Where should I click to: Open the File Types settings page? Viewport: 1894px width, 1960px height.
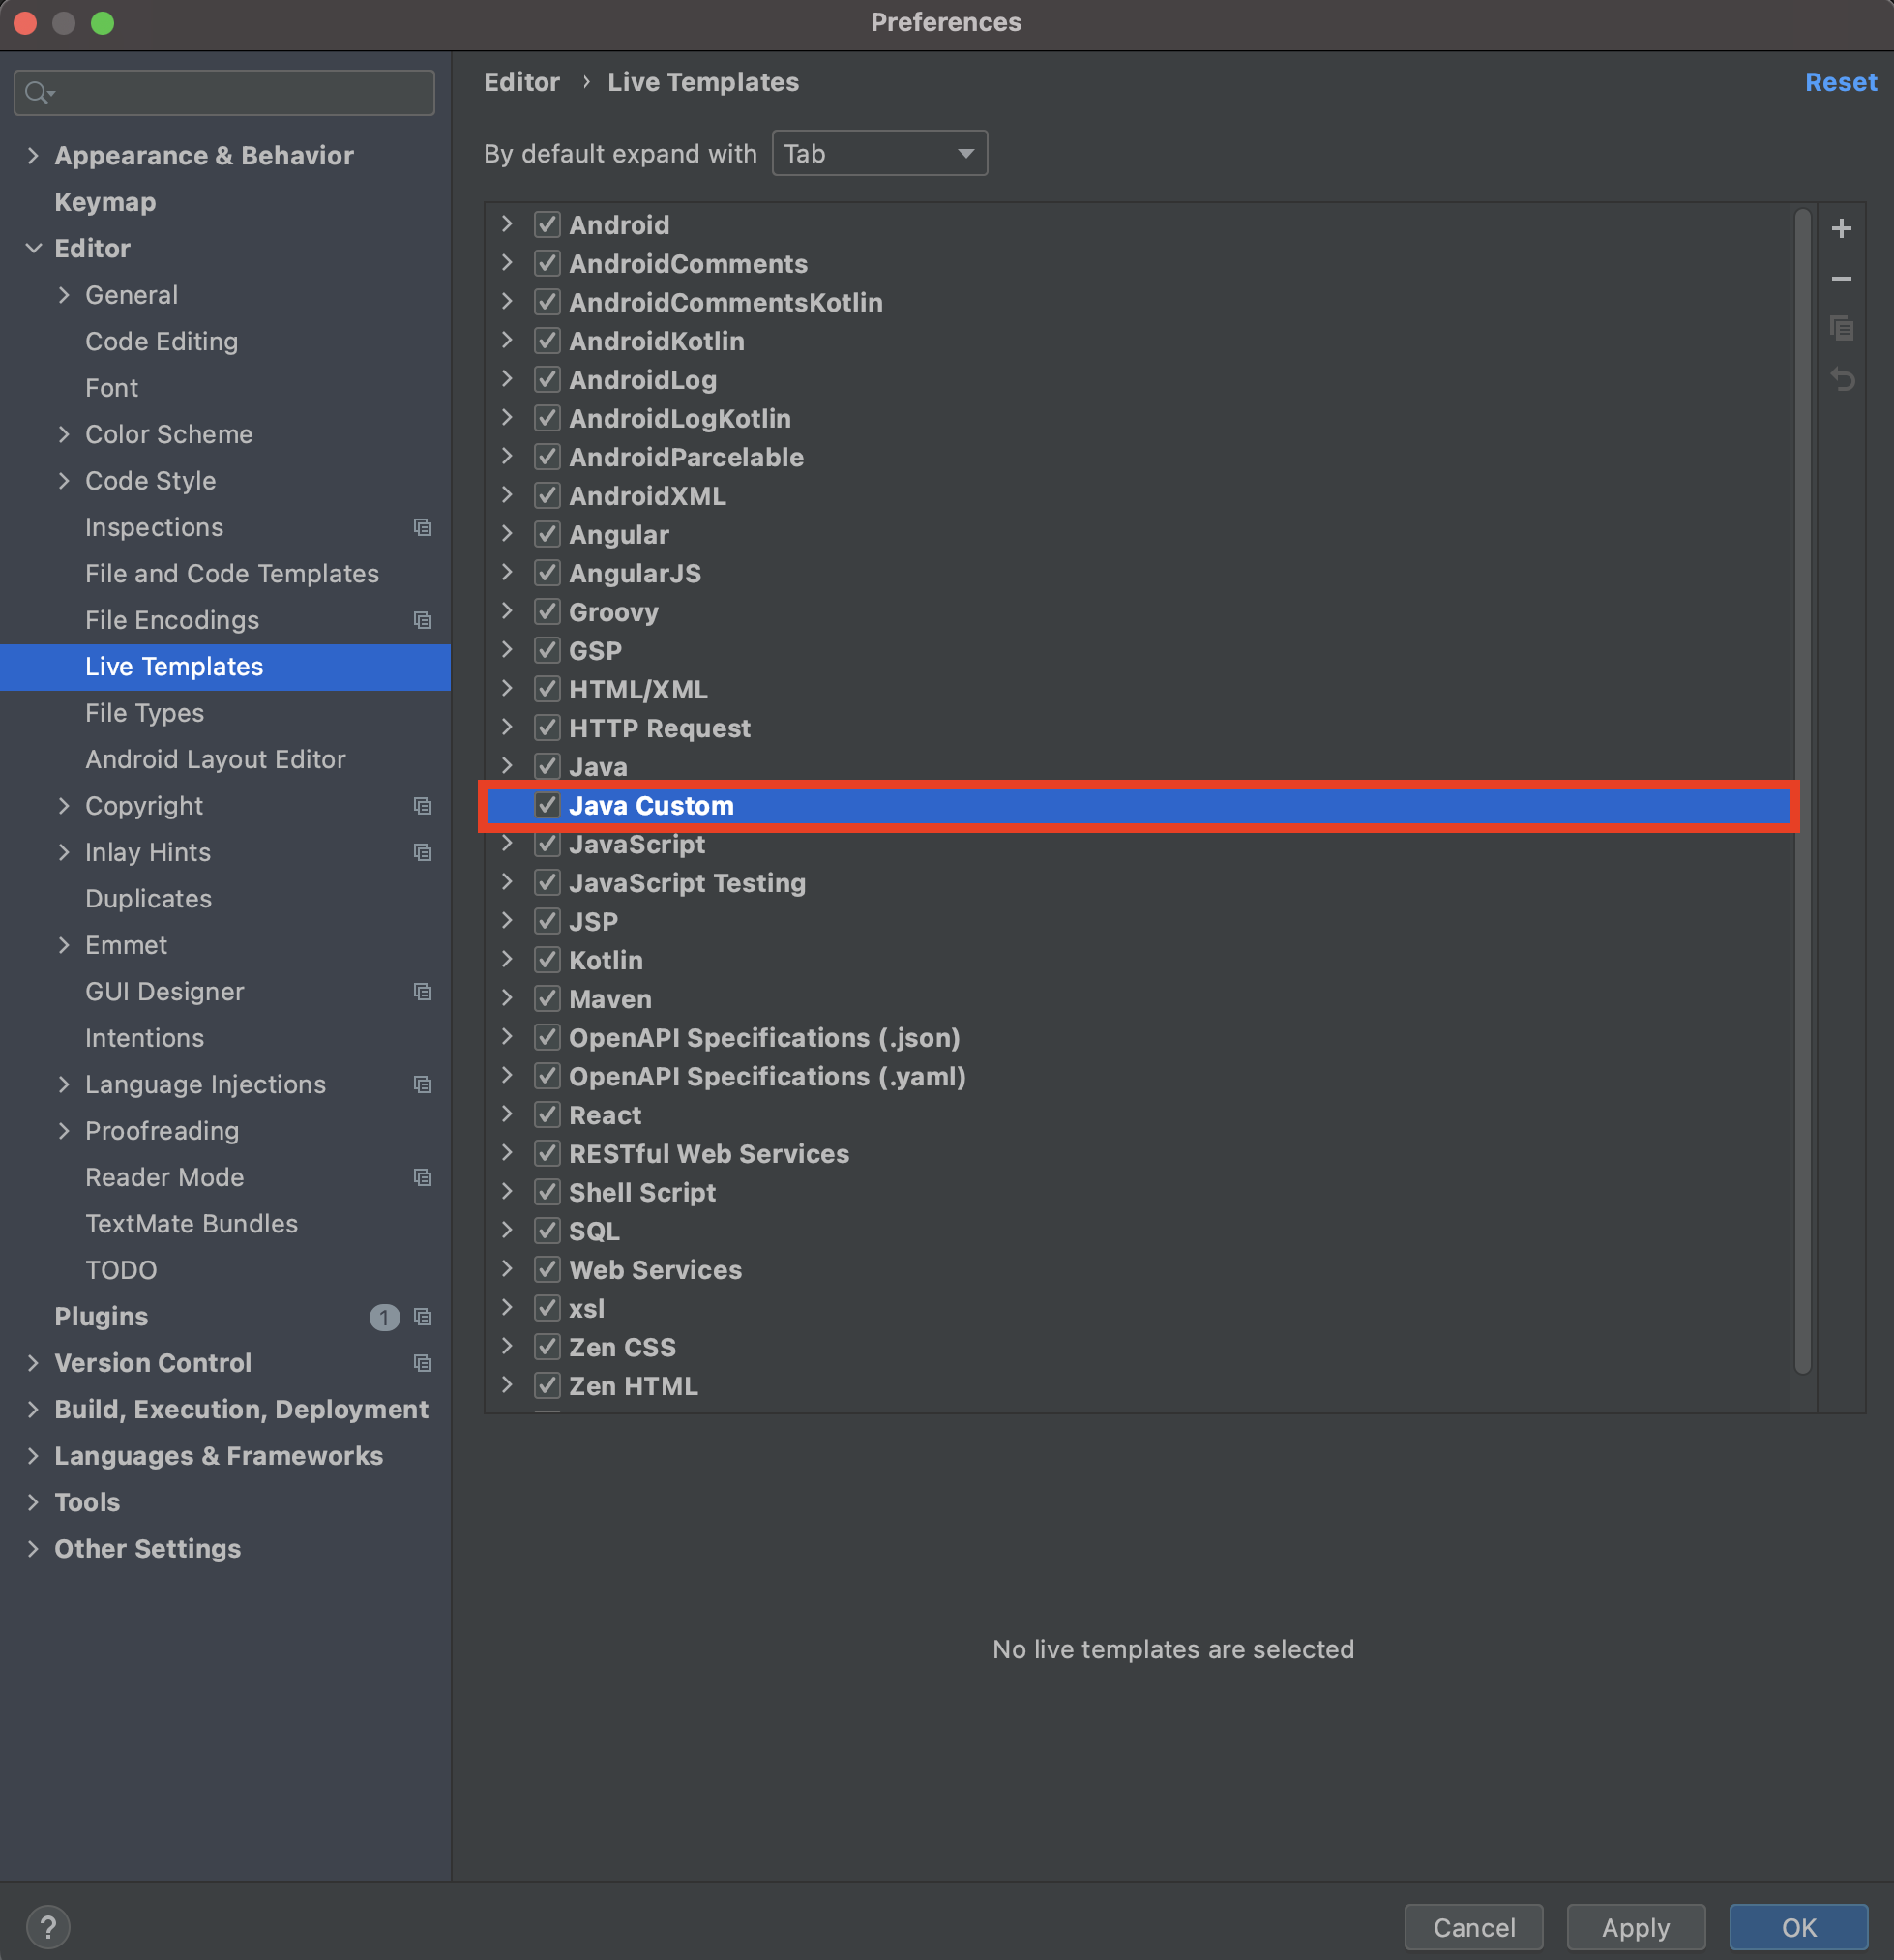click(144, 713)
